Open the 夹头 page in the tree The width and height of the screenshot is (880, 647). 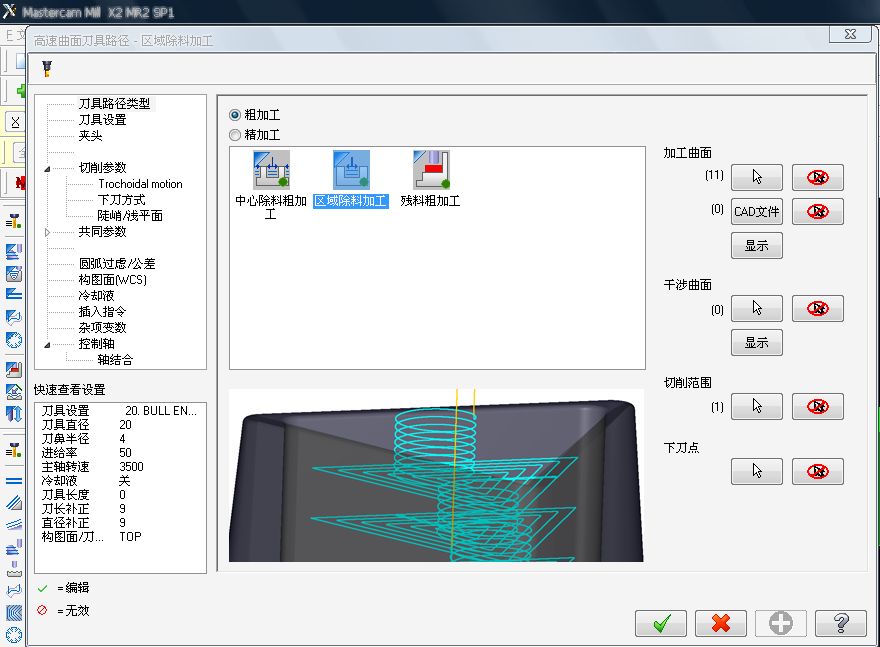coord(90,136)
